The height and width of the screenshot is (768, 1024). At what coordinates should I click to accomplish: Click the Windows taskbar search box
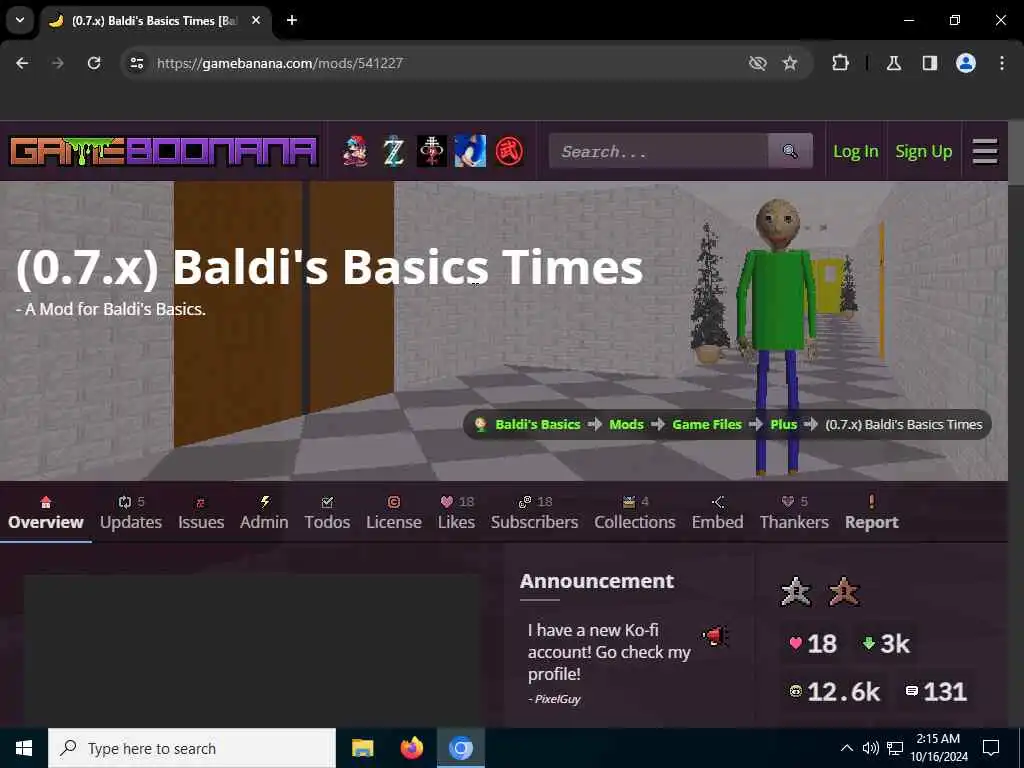(x=192, y=748)
